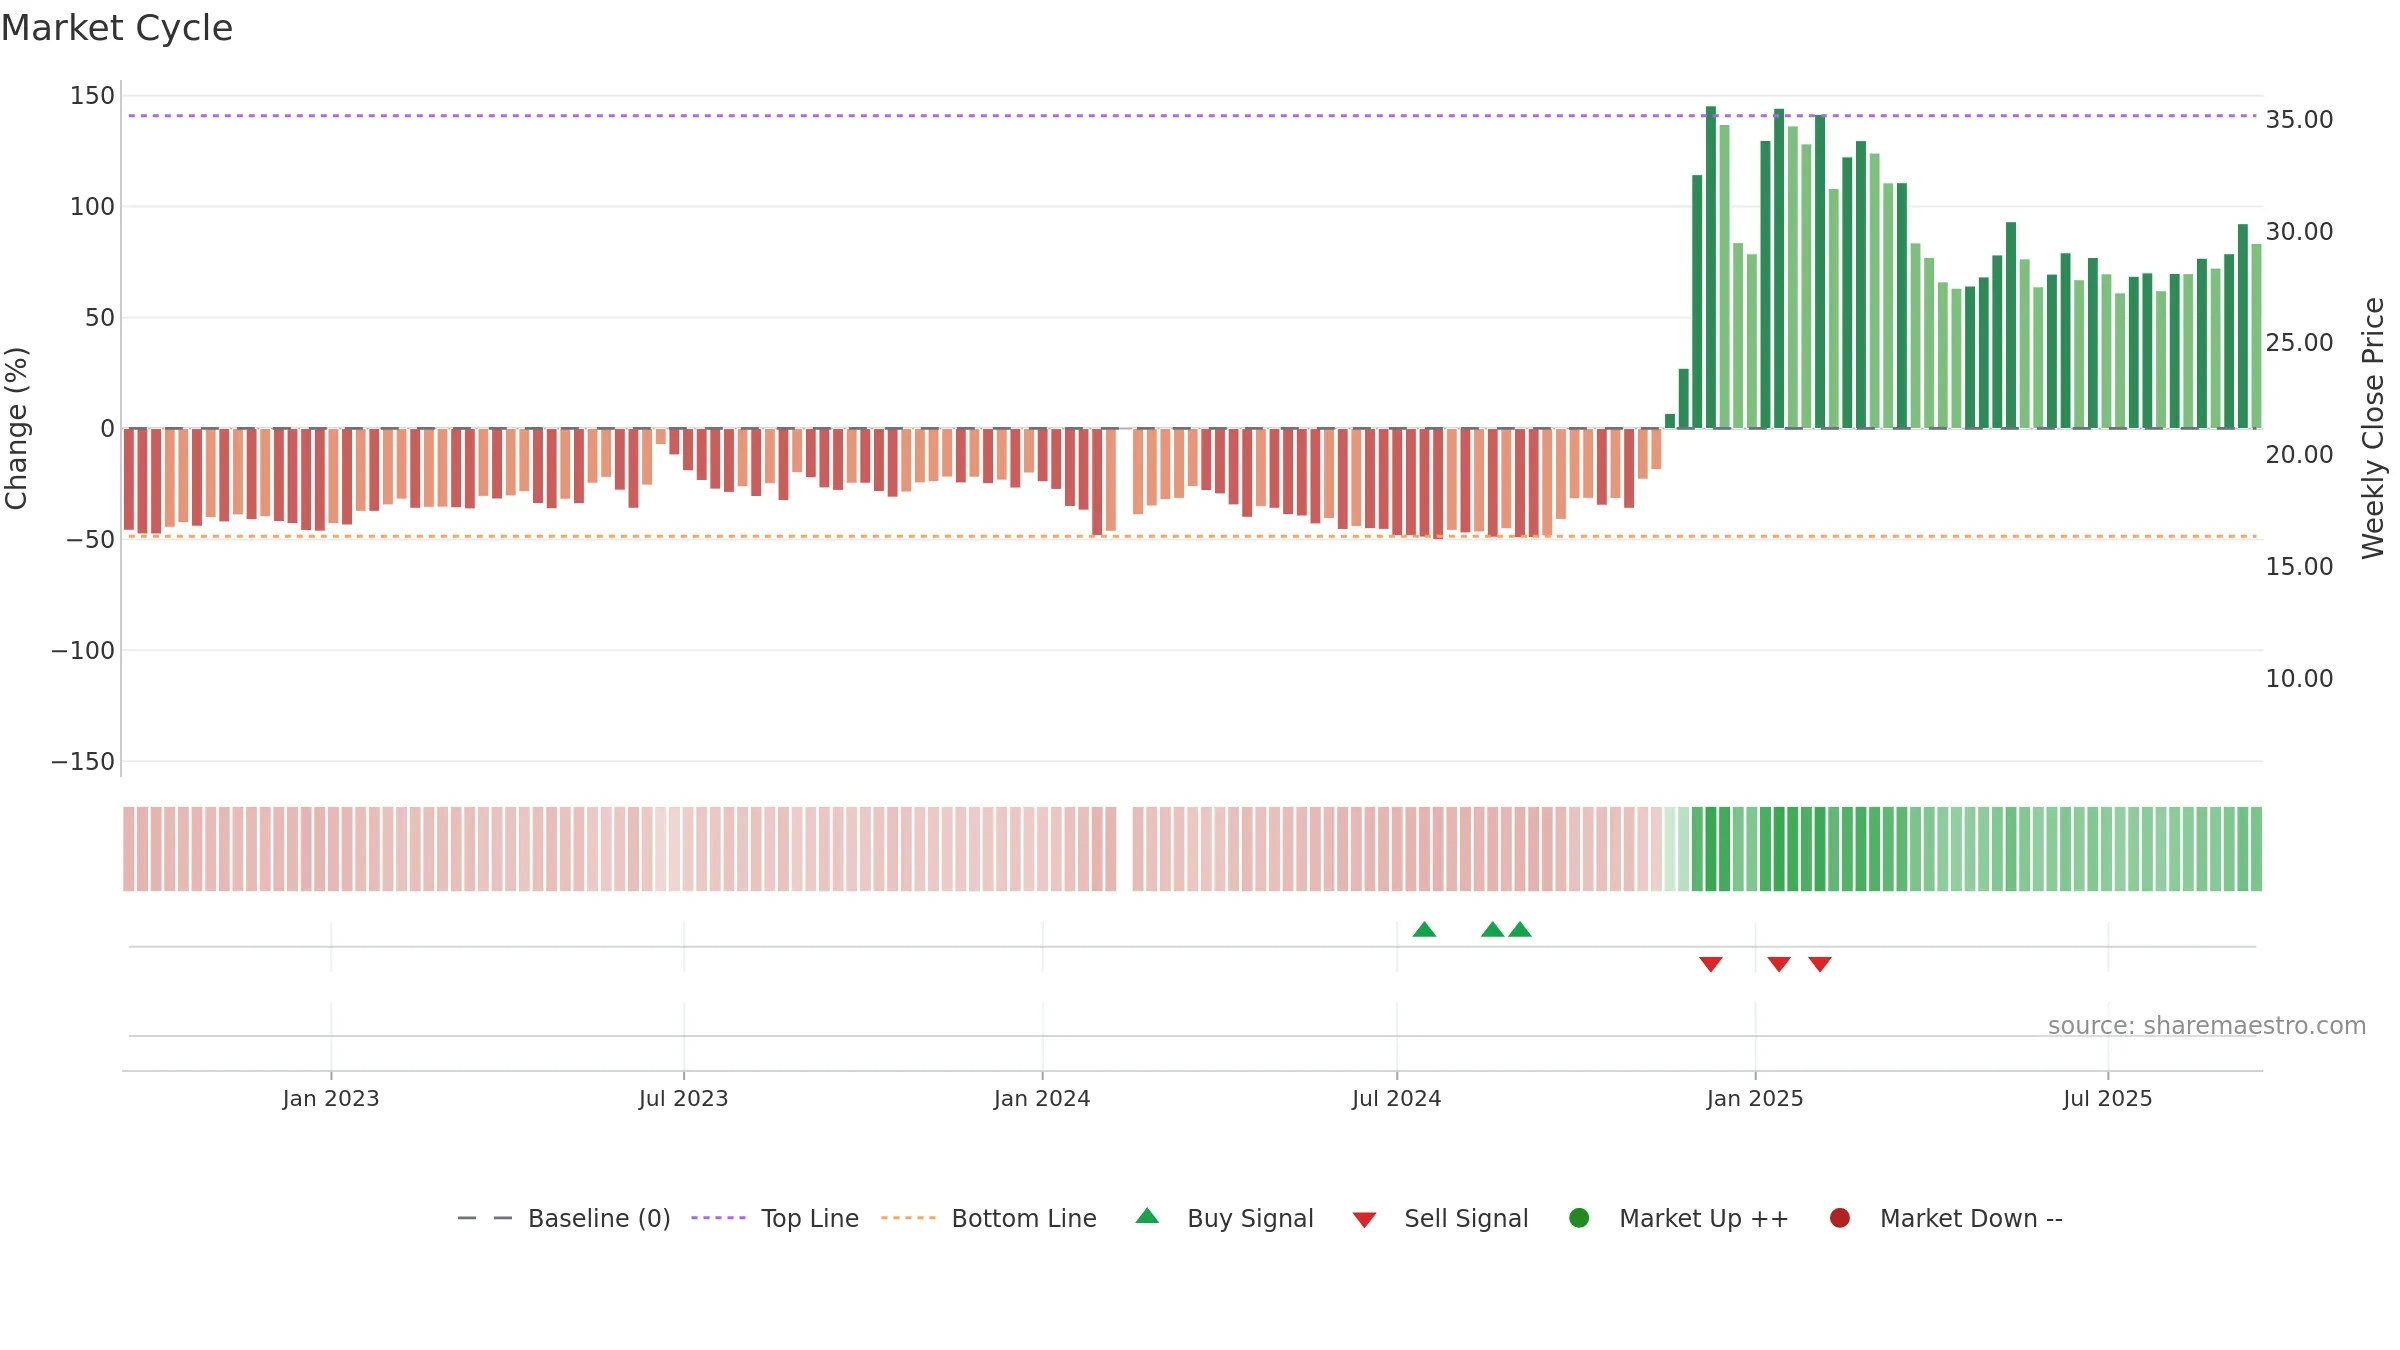2400x1350 pixels.
Task: Click the green Market Up legend dot
Action: click(1579, 1218)
